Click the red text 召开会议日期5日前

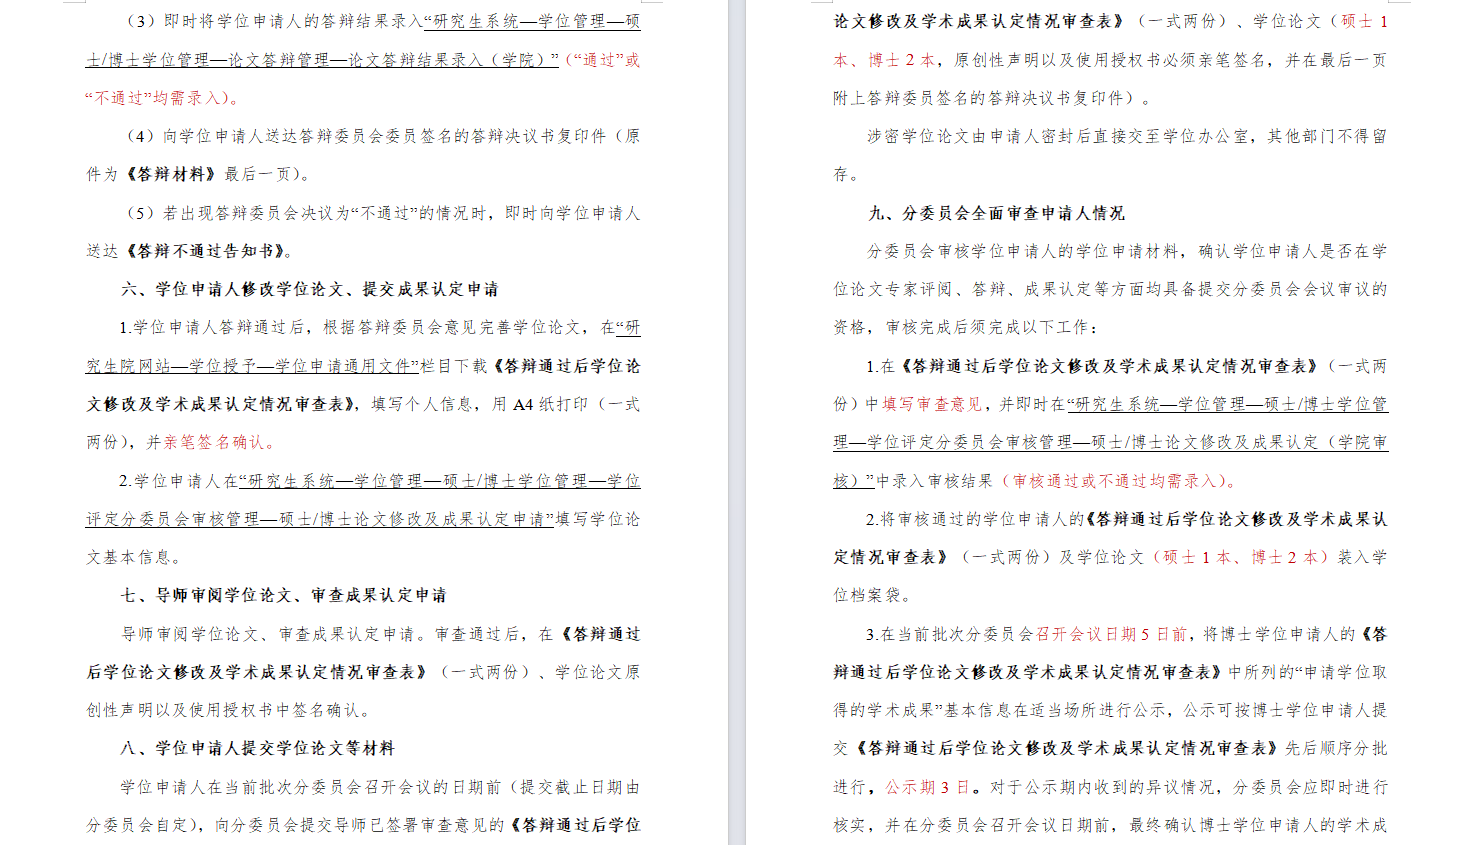pos(1111,634)
